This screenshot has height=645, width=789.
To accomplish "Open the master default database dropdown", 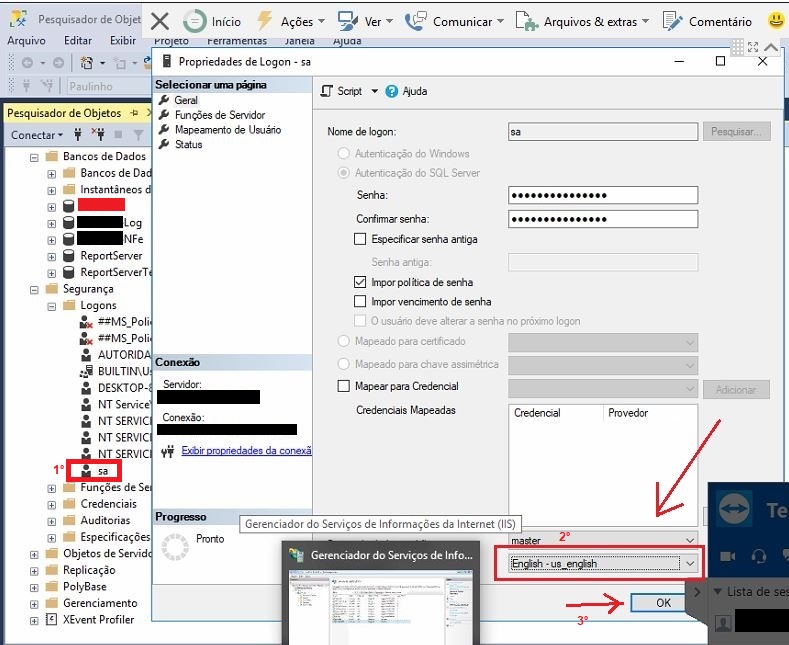I will coord(690,540).
